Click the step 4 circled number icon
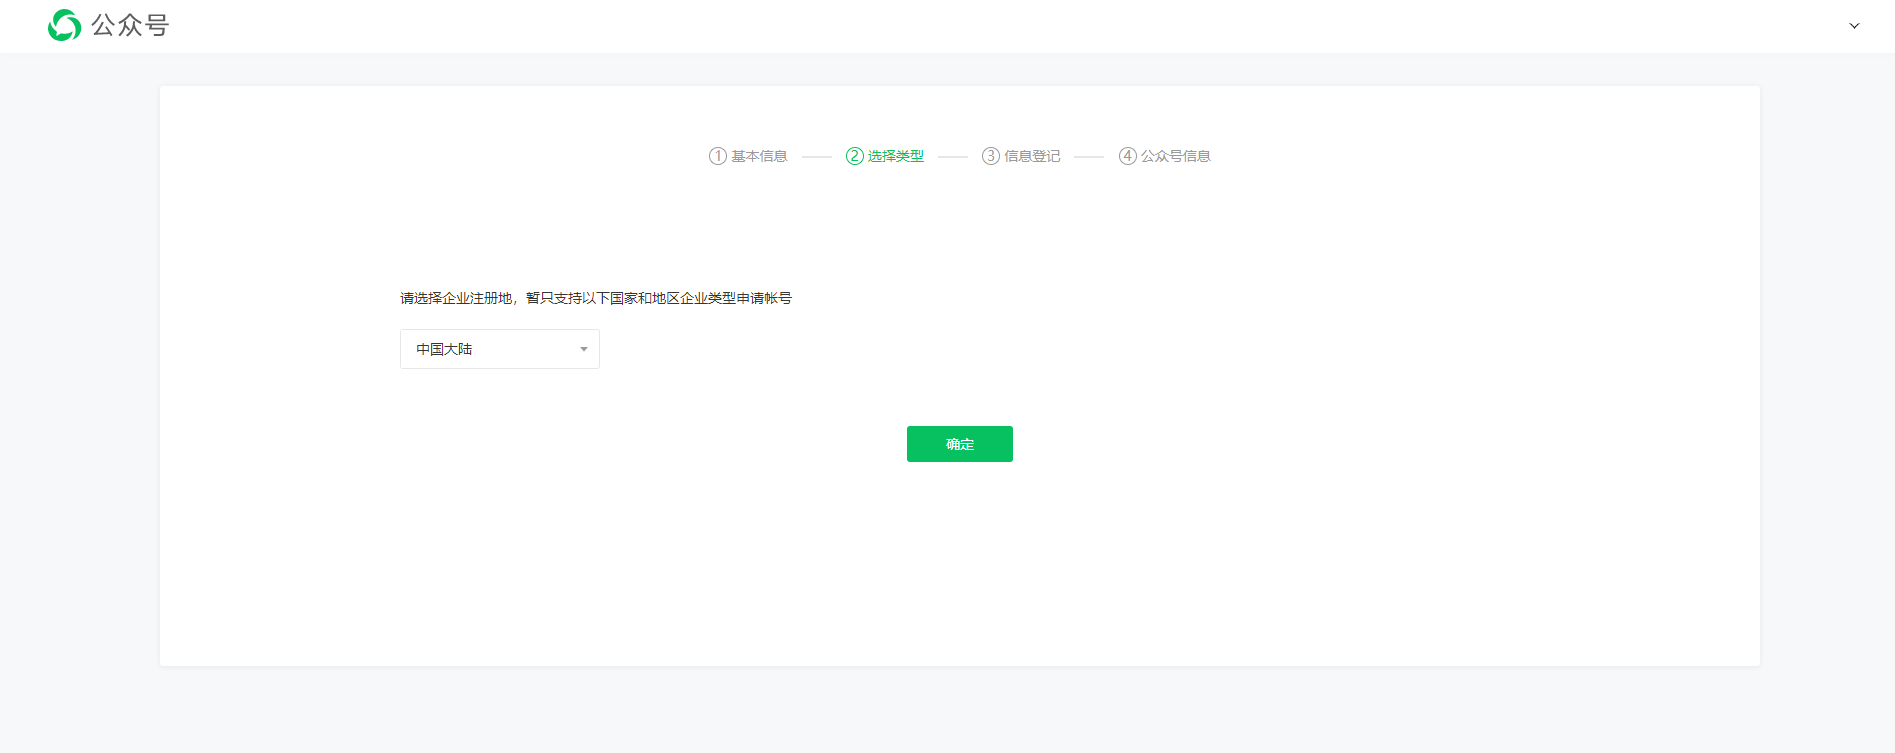 point(1127,156)
